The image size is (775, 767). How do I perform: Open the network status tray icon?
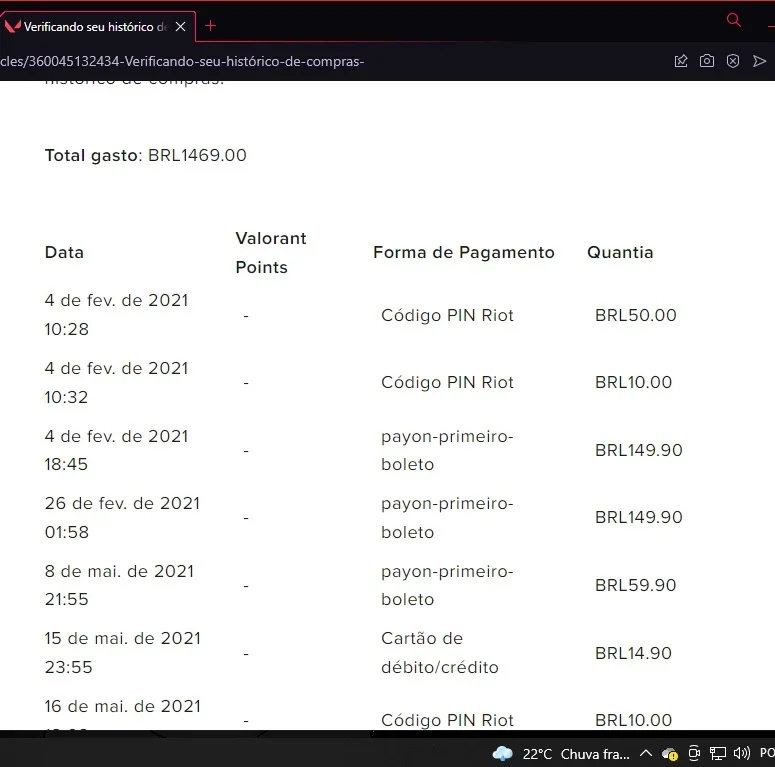click(718, 754)
